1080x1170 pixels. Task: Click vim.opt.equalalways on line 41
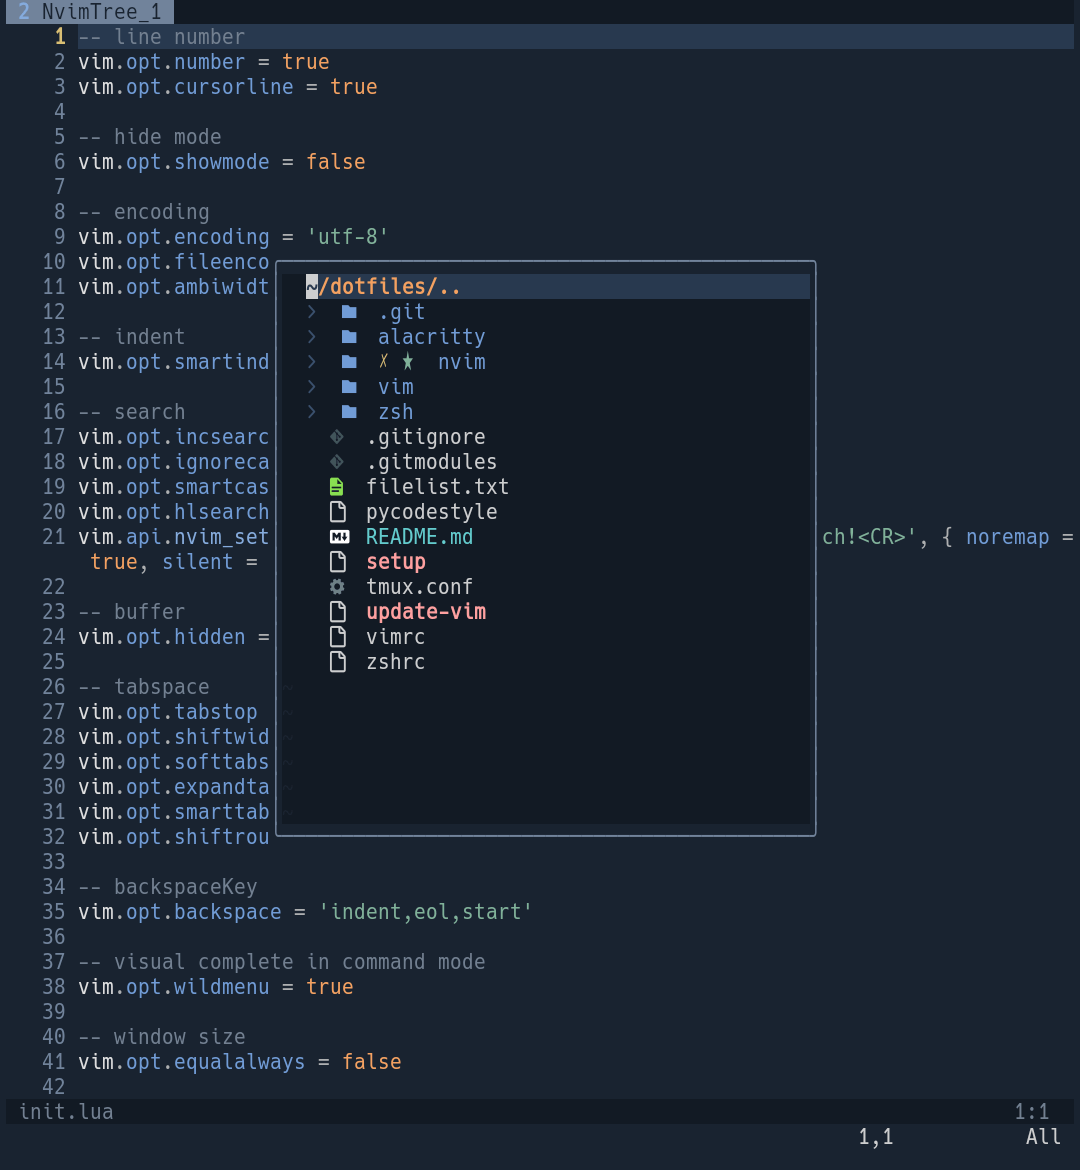pyautogui.click(x=192, y=1062)
